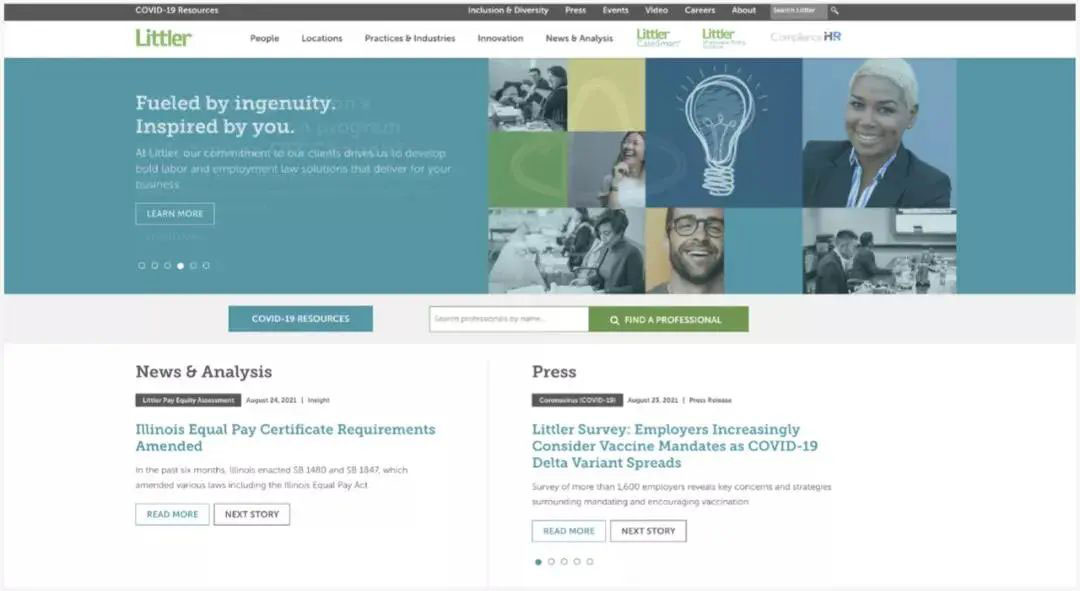
Task: Click the Find a Professional button
Action: pyautogui.click(x=668, y=320)
